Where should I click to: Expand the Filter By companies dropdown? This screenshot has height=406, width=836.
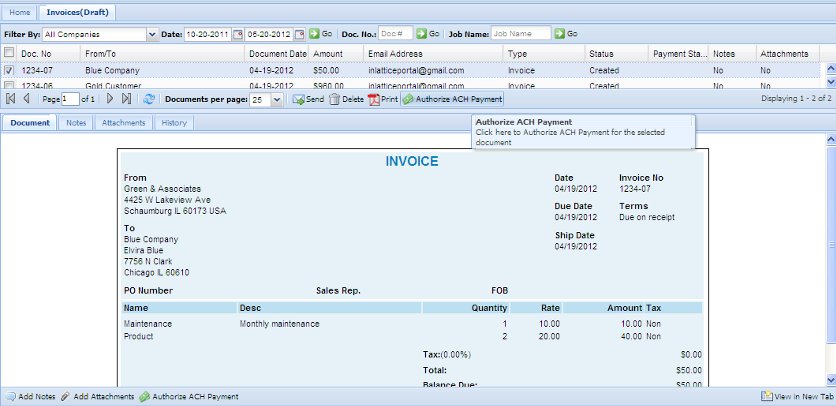click(152, 34)
